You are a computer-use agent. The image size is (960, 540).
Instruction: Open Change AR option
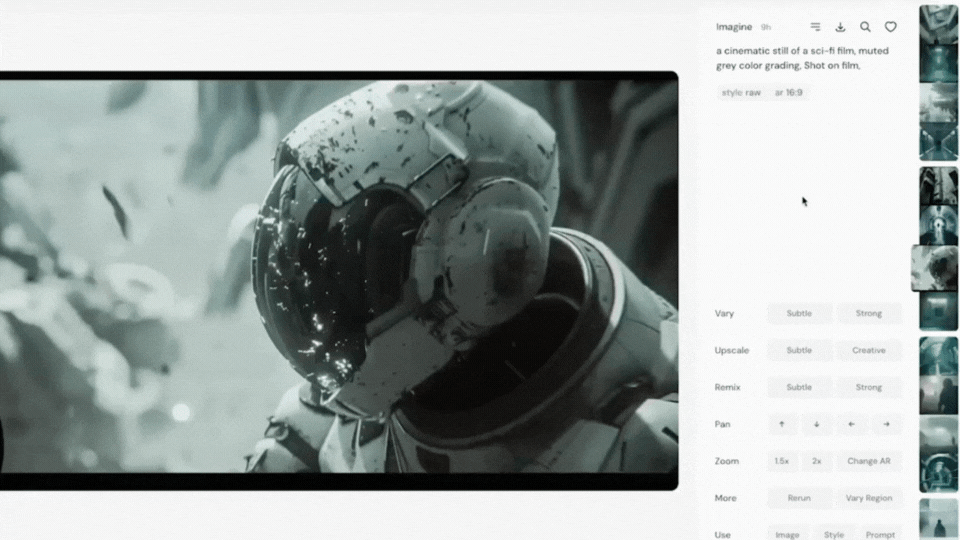point(869,461)
